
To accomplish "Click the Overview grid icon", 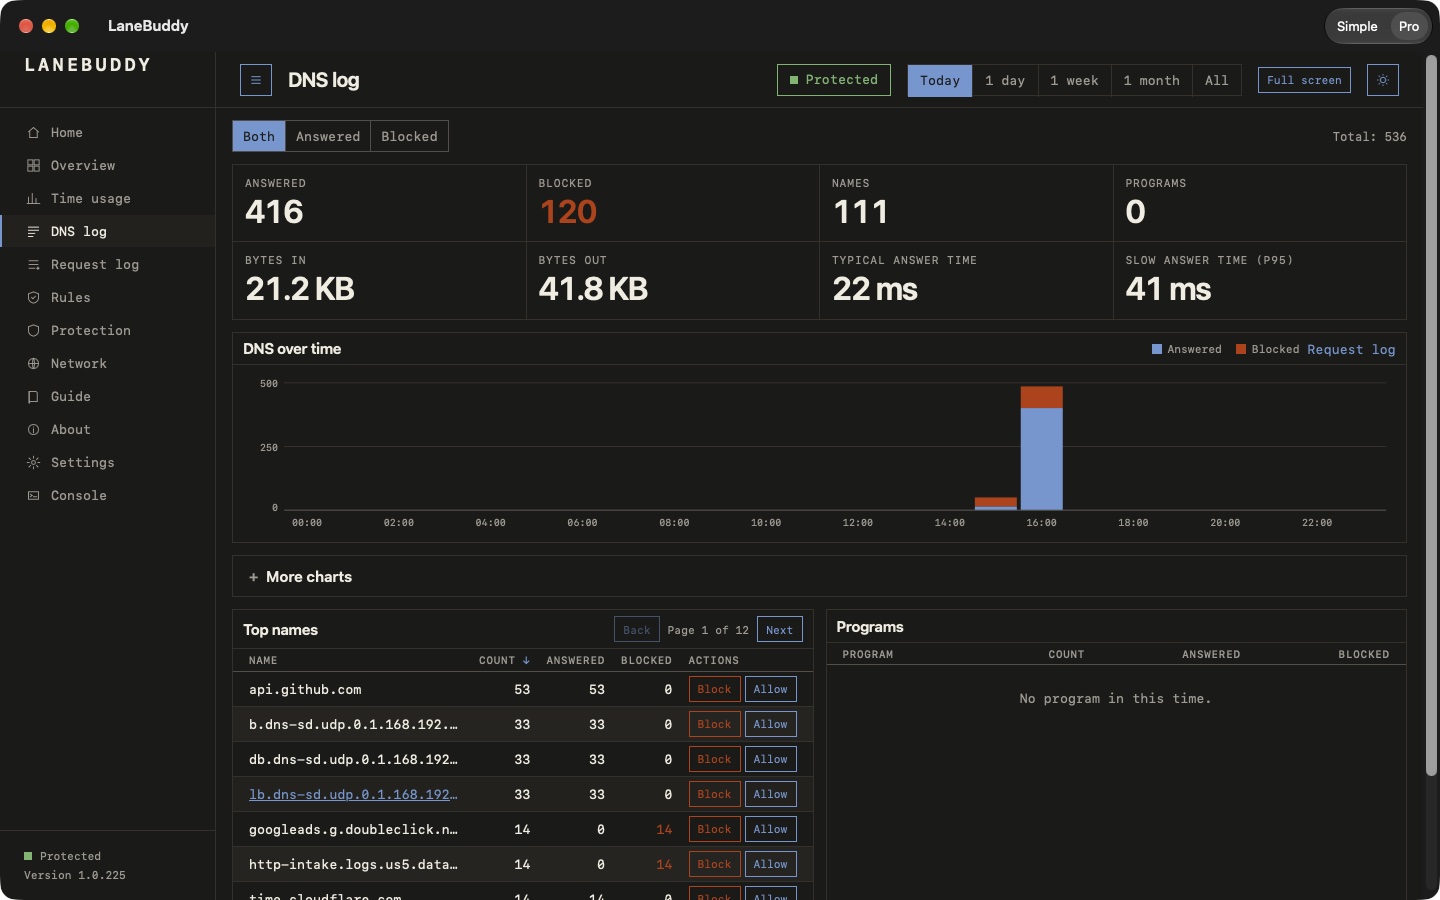I will point(33,165).
